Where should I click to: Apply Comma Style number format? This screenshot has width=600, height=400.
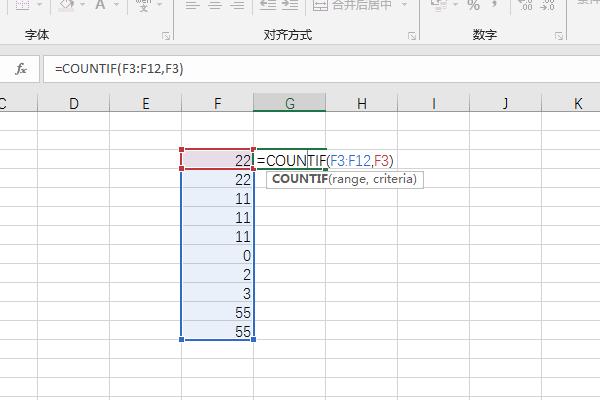pyautogui.click(x=494, y=5)
